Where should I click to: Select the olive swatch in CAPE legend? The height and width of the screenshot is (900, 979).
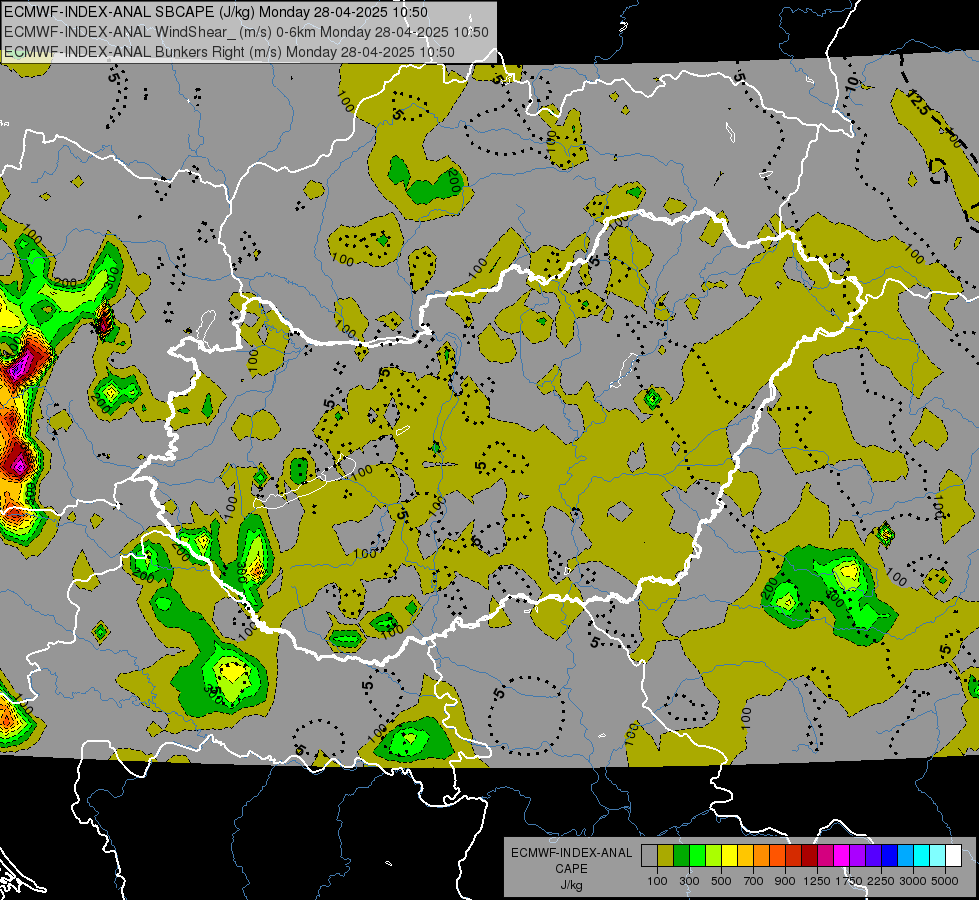click(x=666, y=856)
